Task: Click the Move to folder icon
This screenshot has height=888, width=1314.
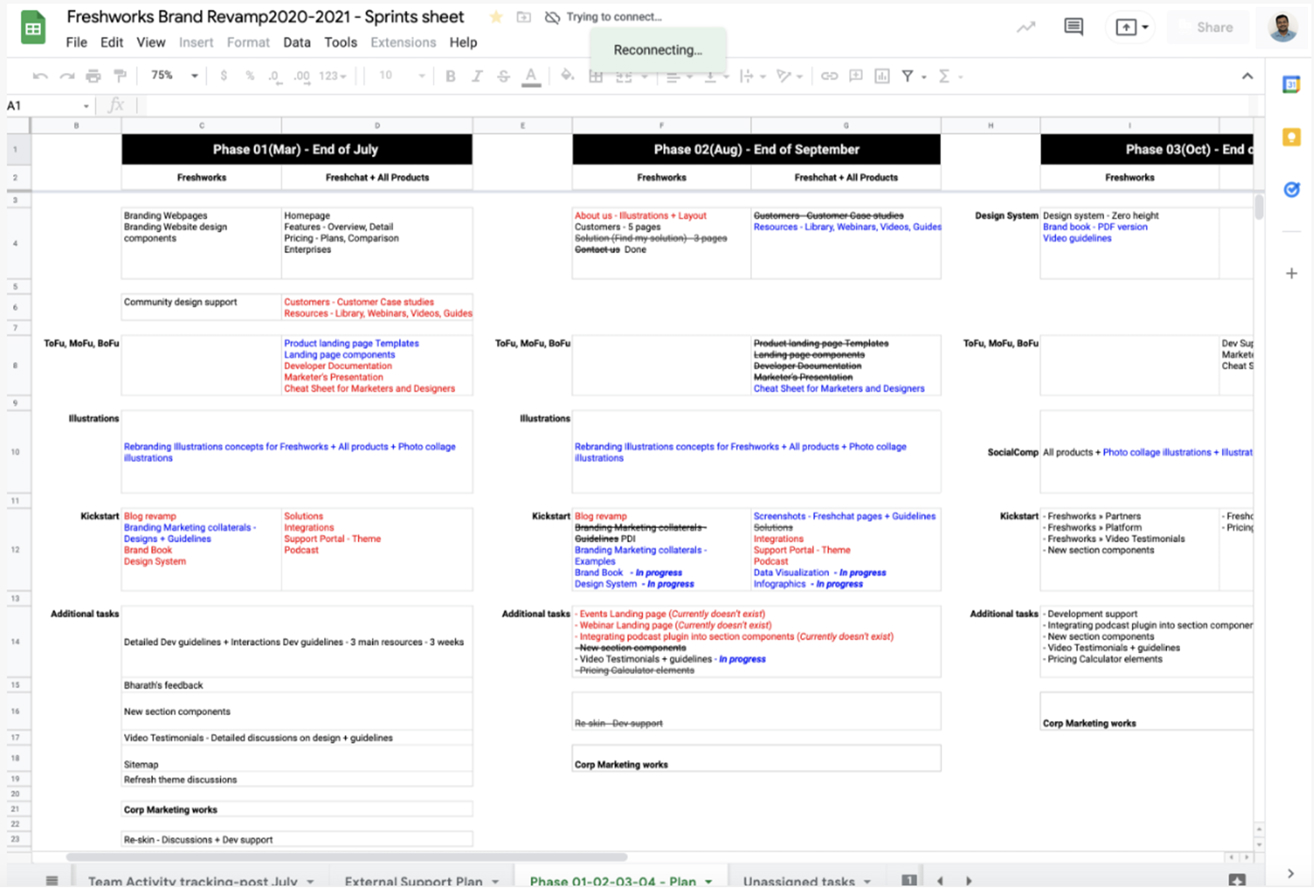Action: 524,17
